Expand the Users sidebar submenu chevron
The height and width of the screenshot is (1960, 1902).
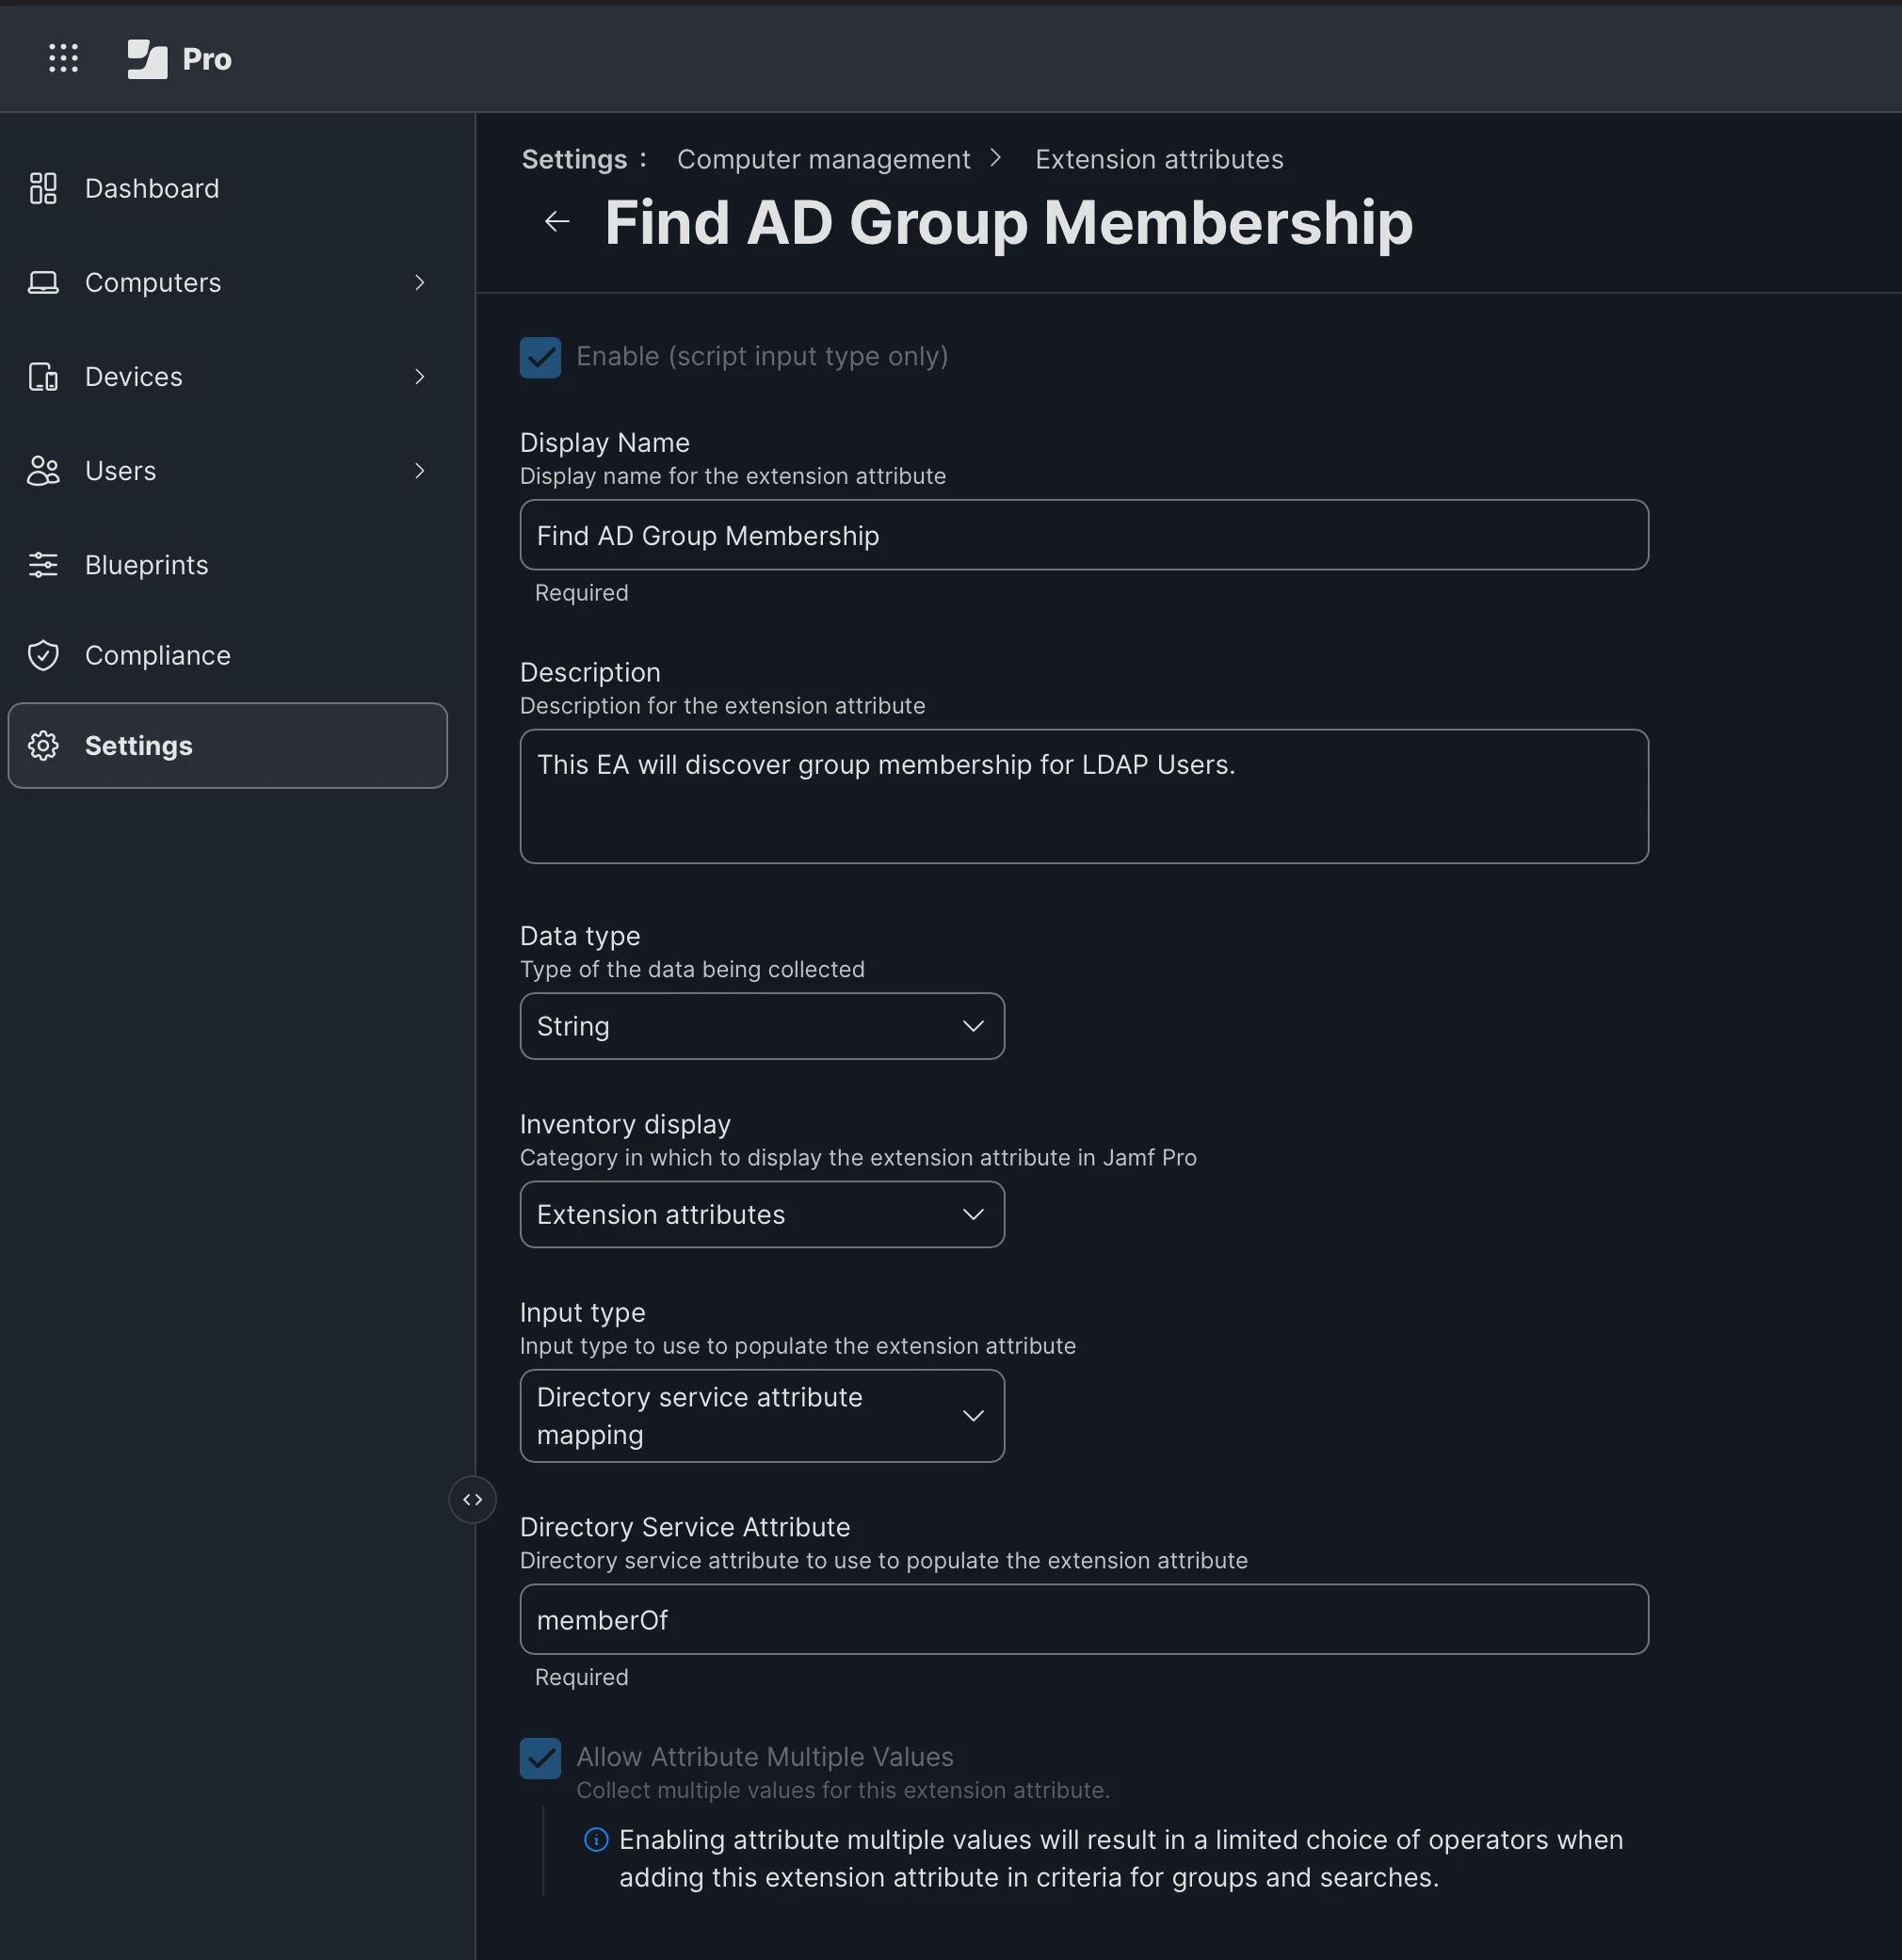420,471
